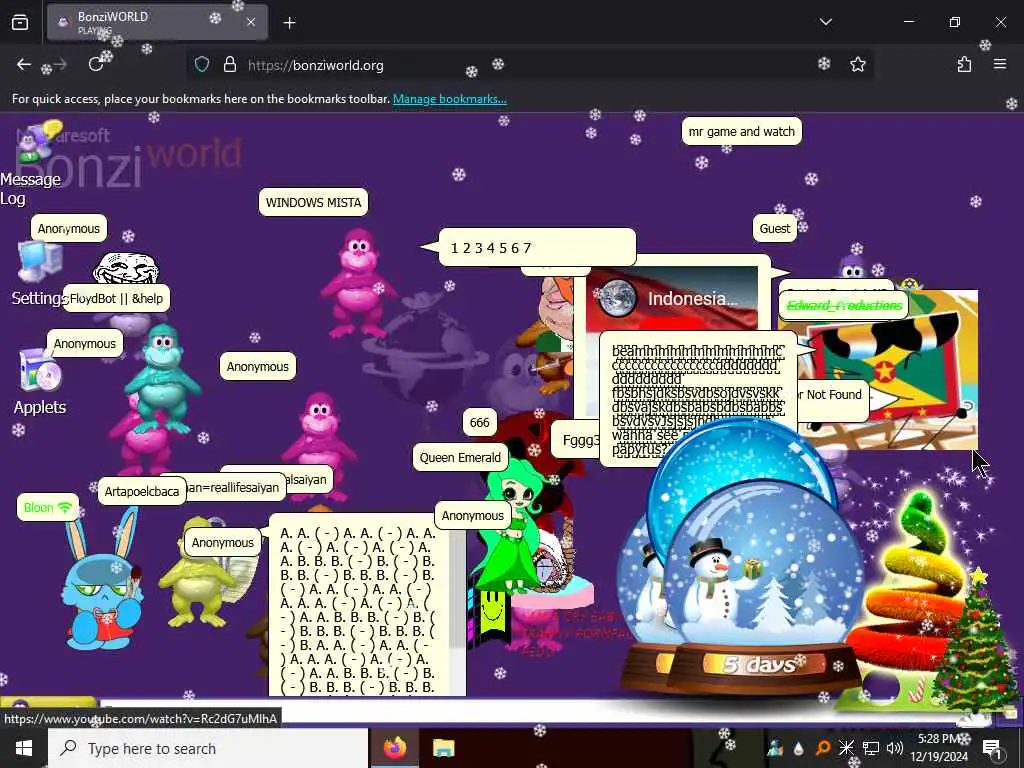Reload the BonziWORLD page
Image resolution: width=1024 pixels, height=768 pixels.
(x=96, y=65)
